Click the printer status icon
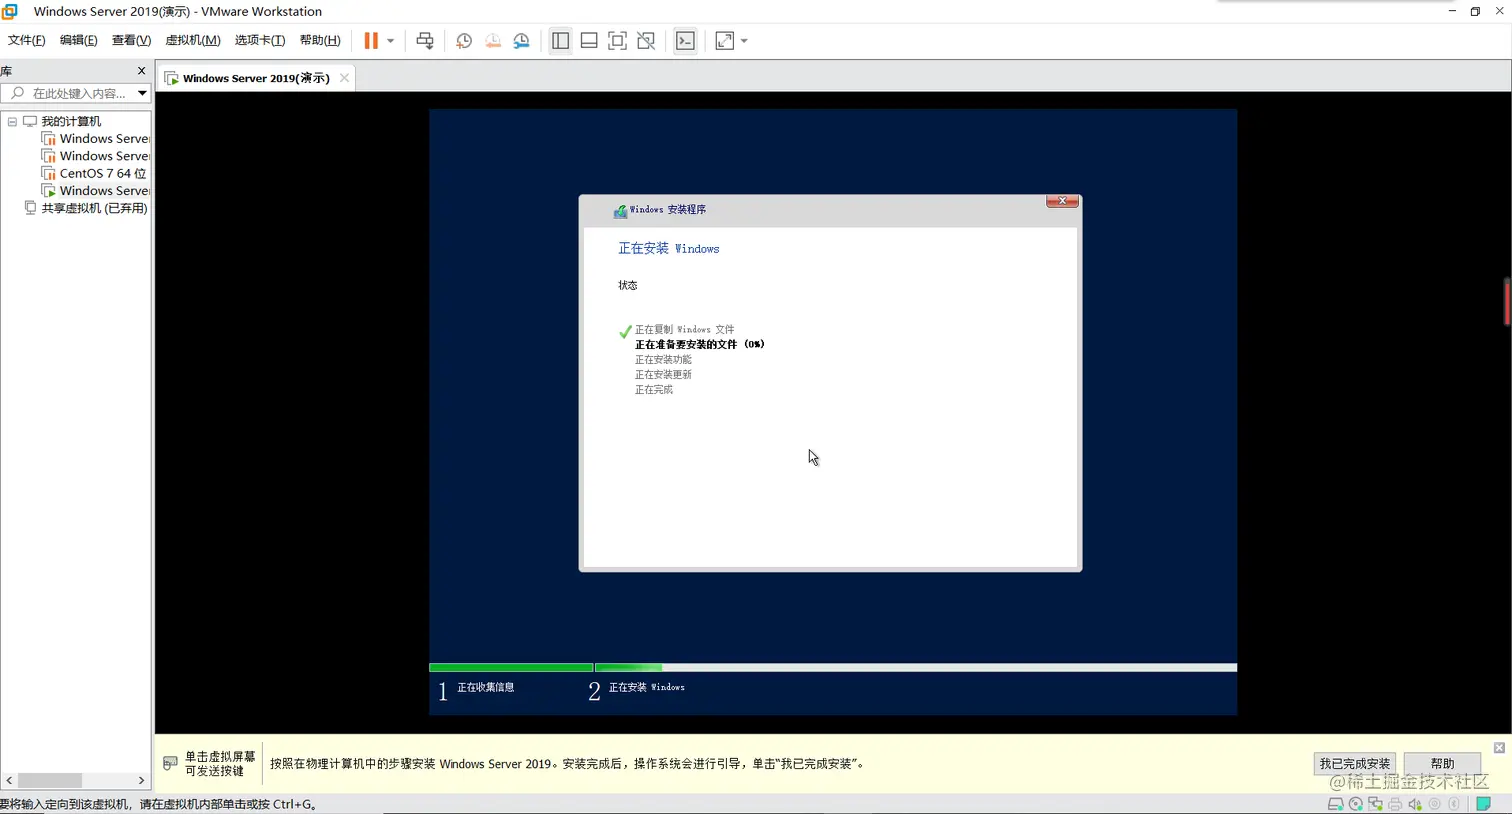 pos(1395,805)
